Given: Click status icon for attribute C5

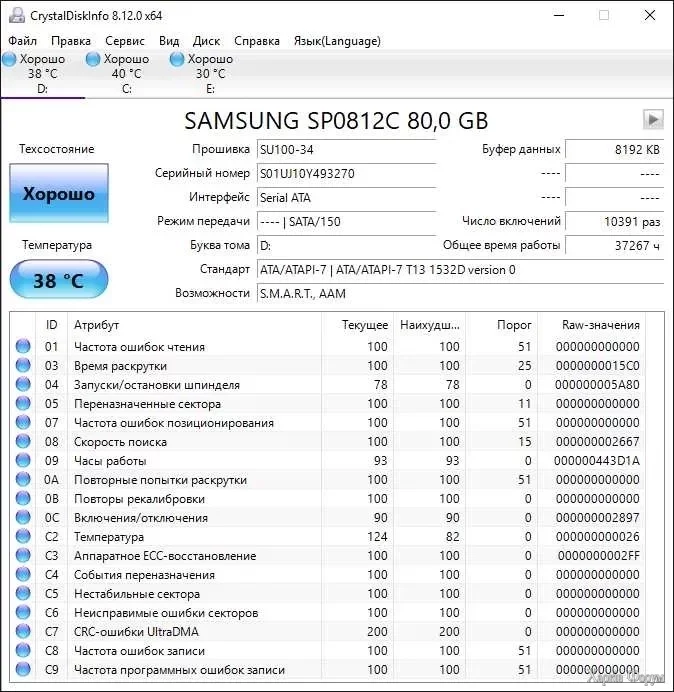Looking at the screenshot, I should (23, 593).
